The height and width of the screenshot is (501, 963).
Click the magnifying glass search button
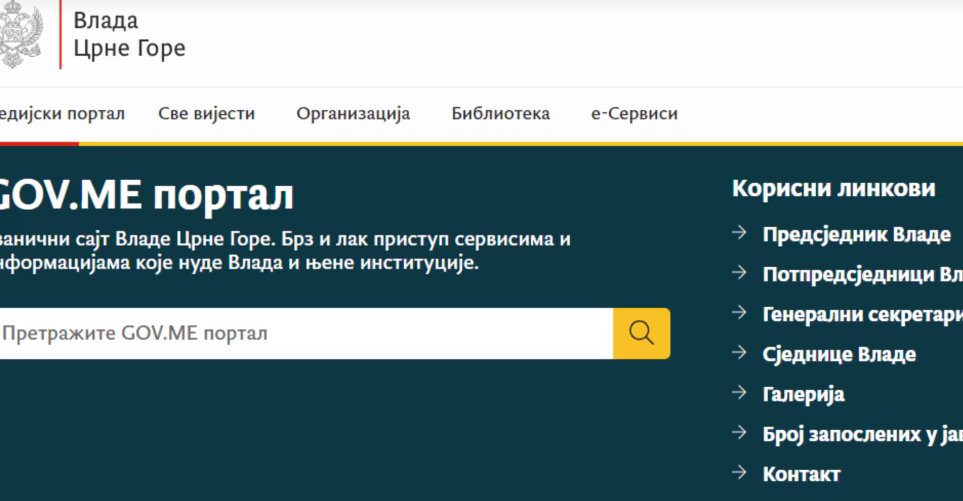pyautogui.click(x=641, y=333)
